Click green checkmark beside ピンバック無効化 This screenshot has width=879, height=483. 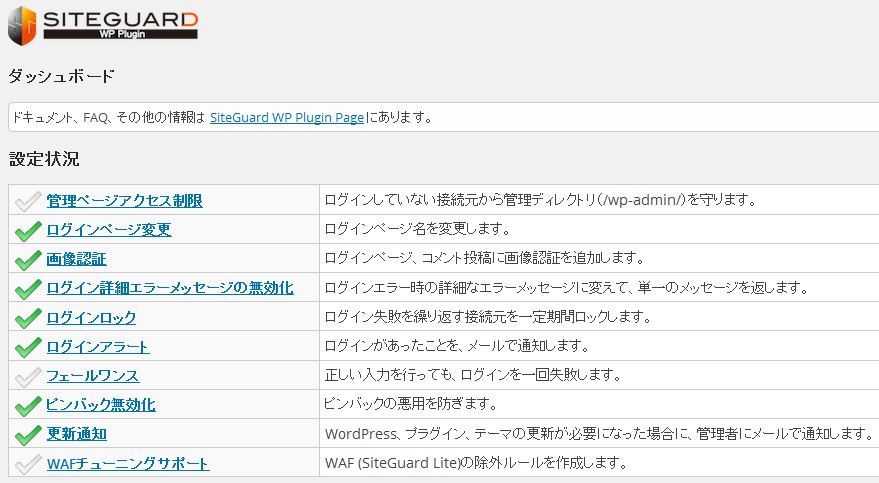tap(27, 405)
